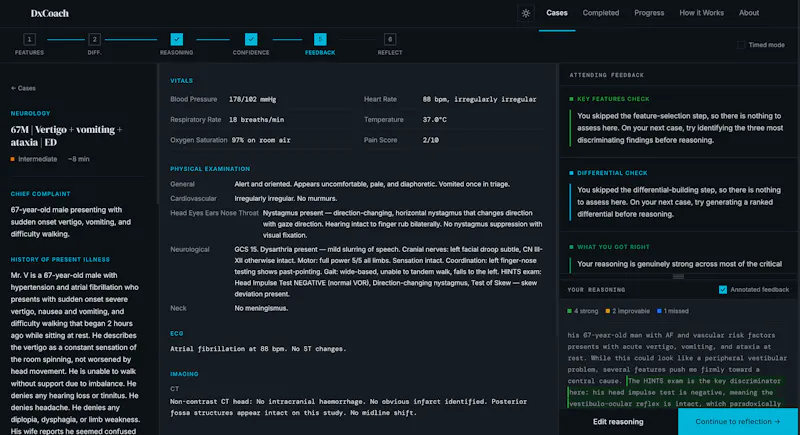Viewport: 800px width, 435px height.
Task: Click the green 4 strong legend marker
Action: tap(569, 311)
